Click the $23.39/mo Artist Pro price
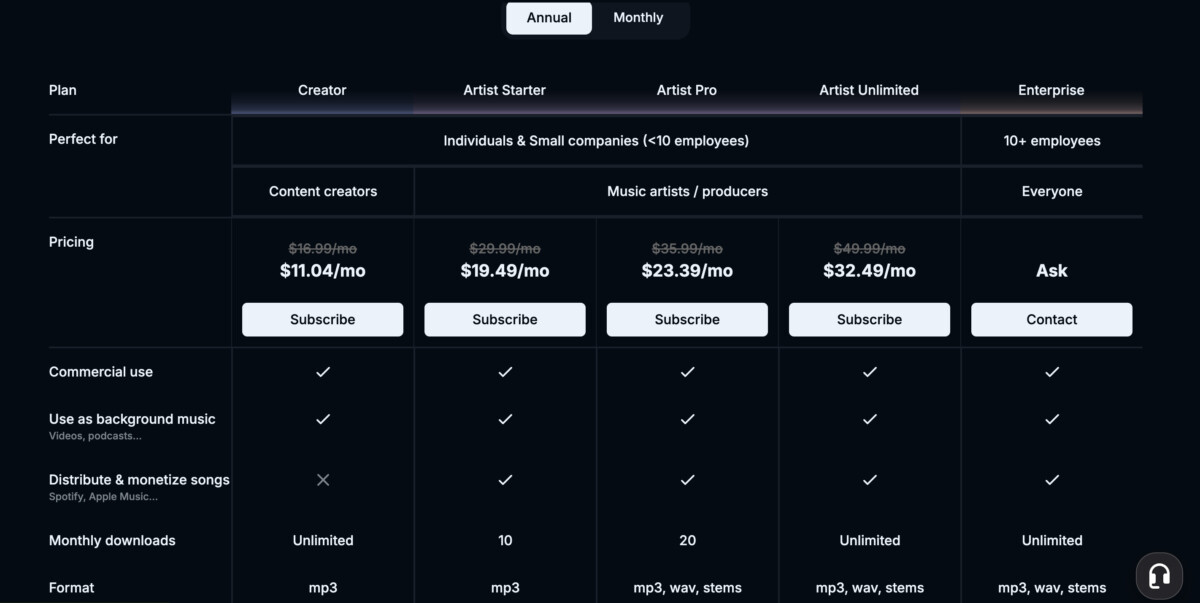Screen dimensions: 1200x603 (687, 271)
